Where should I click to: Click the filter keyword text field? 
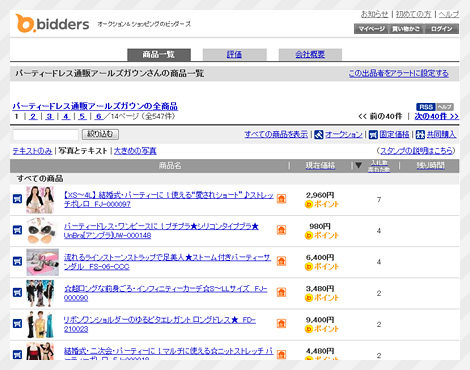pos(45,135)
